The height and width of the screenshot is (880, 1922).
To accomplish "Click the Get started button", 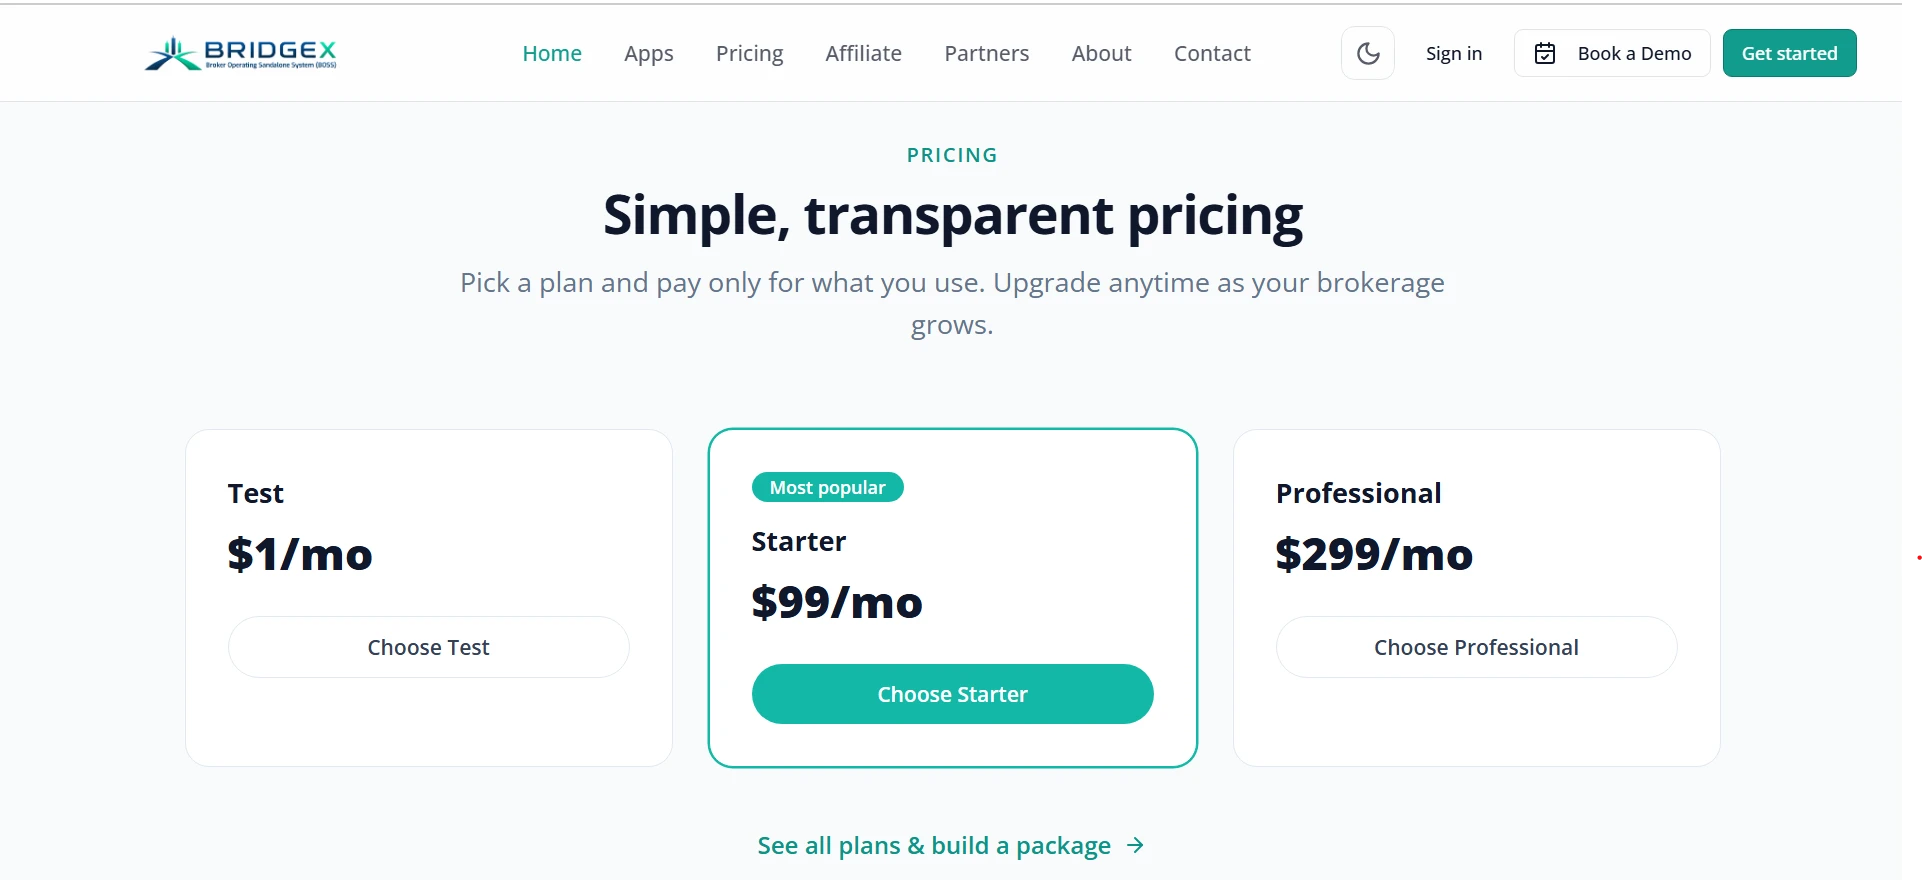I will pyautogui.click(x=1789, y=53).
